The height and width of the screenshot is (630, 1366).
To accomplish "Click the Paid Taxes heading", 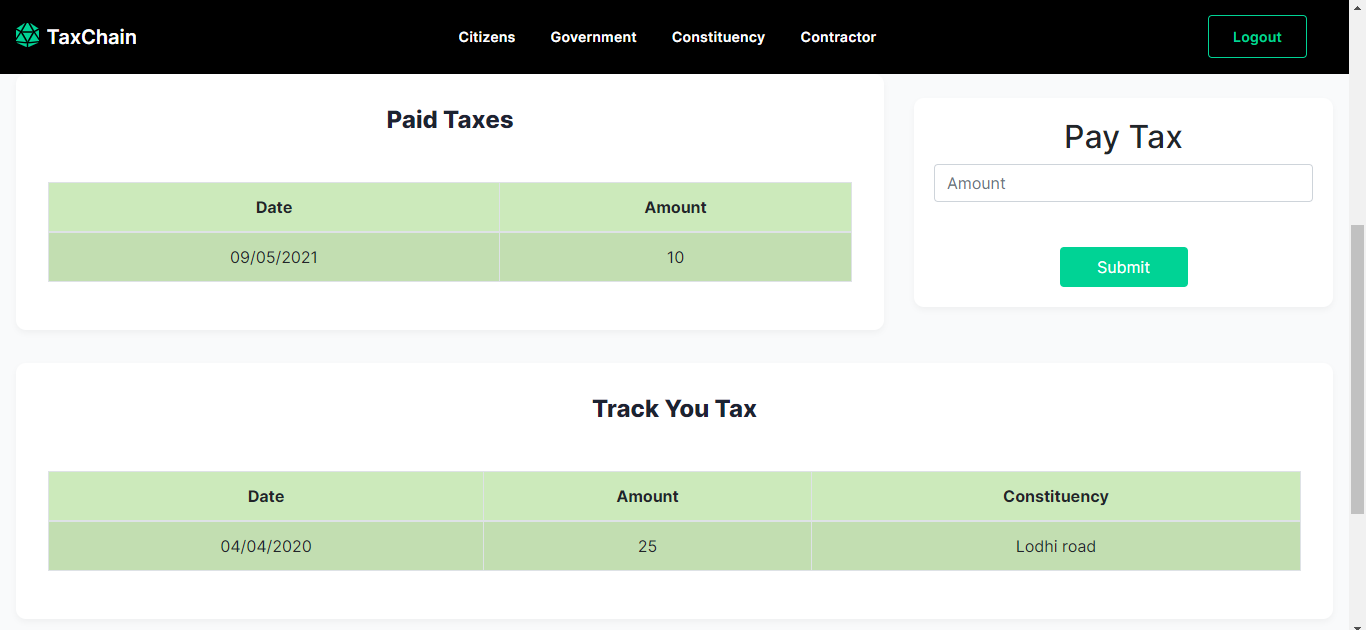I will pyautogui.click(x=450, y=120).
